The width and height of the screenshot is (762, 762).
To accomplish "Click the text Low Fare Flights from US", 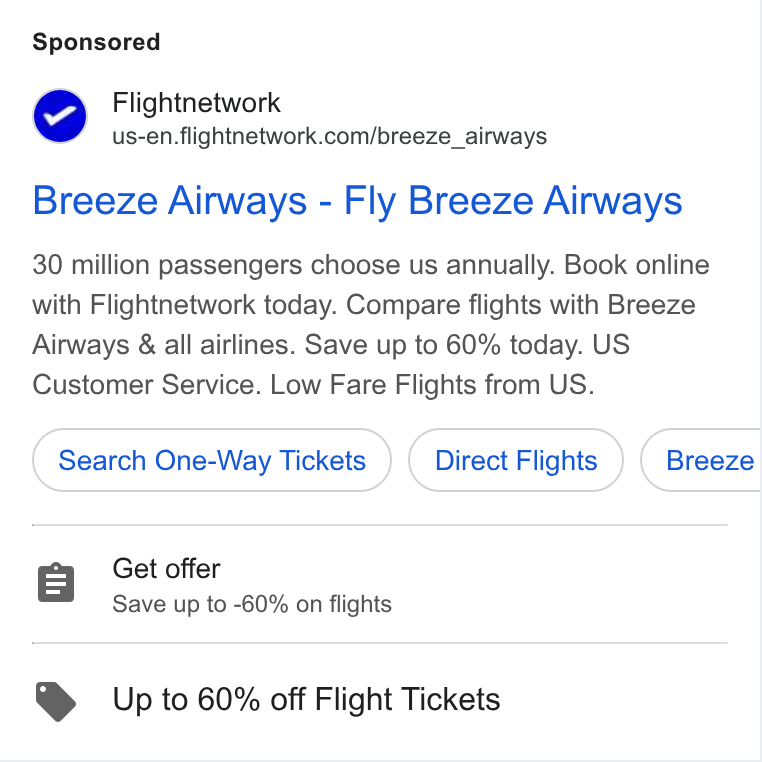I will 432,384.
